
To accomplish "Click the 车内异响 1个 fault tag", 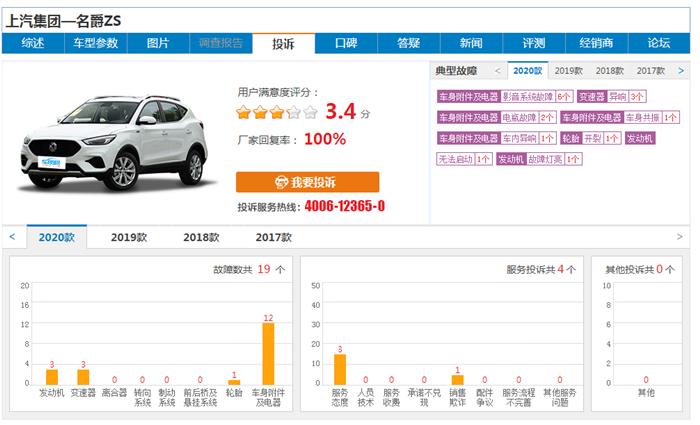I will click(496, 138).
